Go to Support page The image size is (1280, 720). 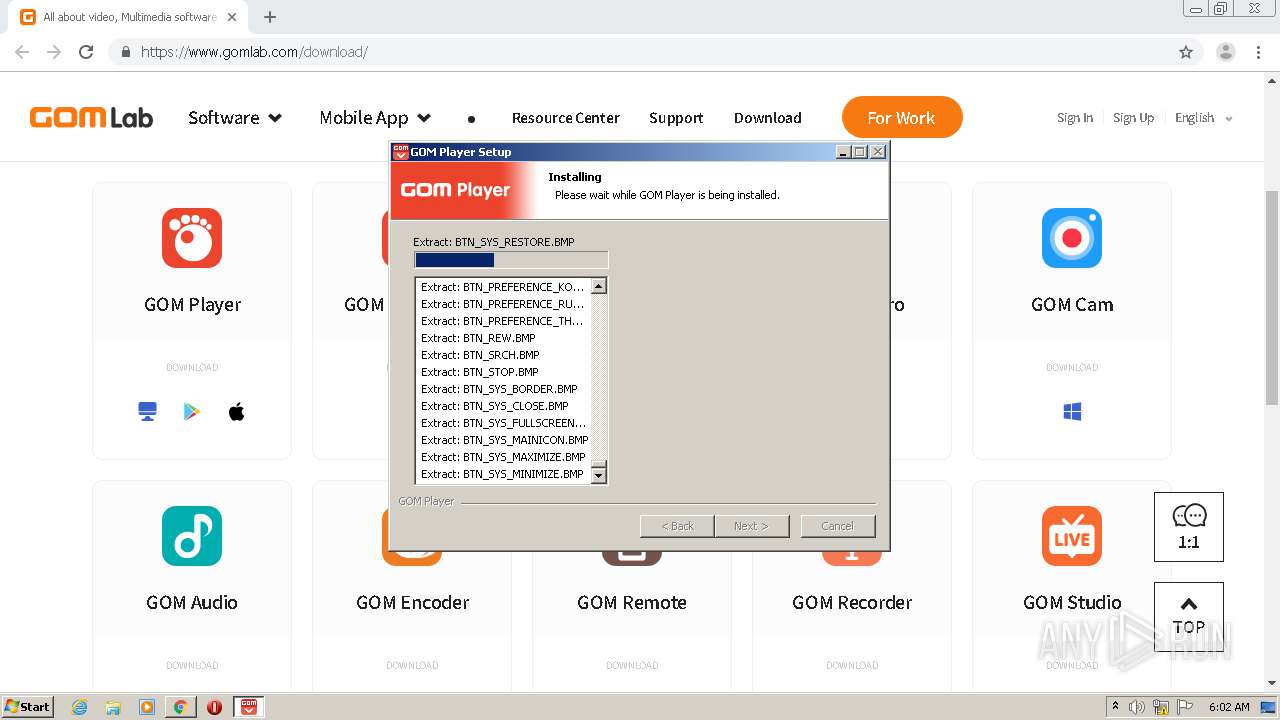tap(676, 118)
